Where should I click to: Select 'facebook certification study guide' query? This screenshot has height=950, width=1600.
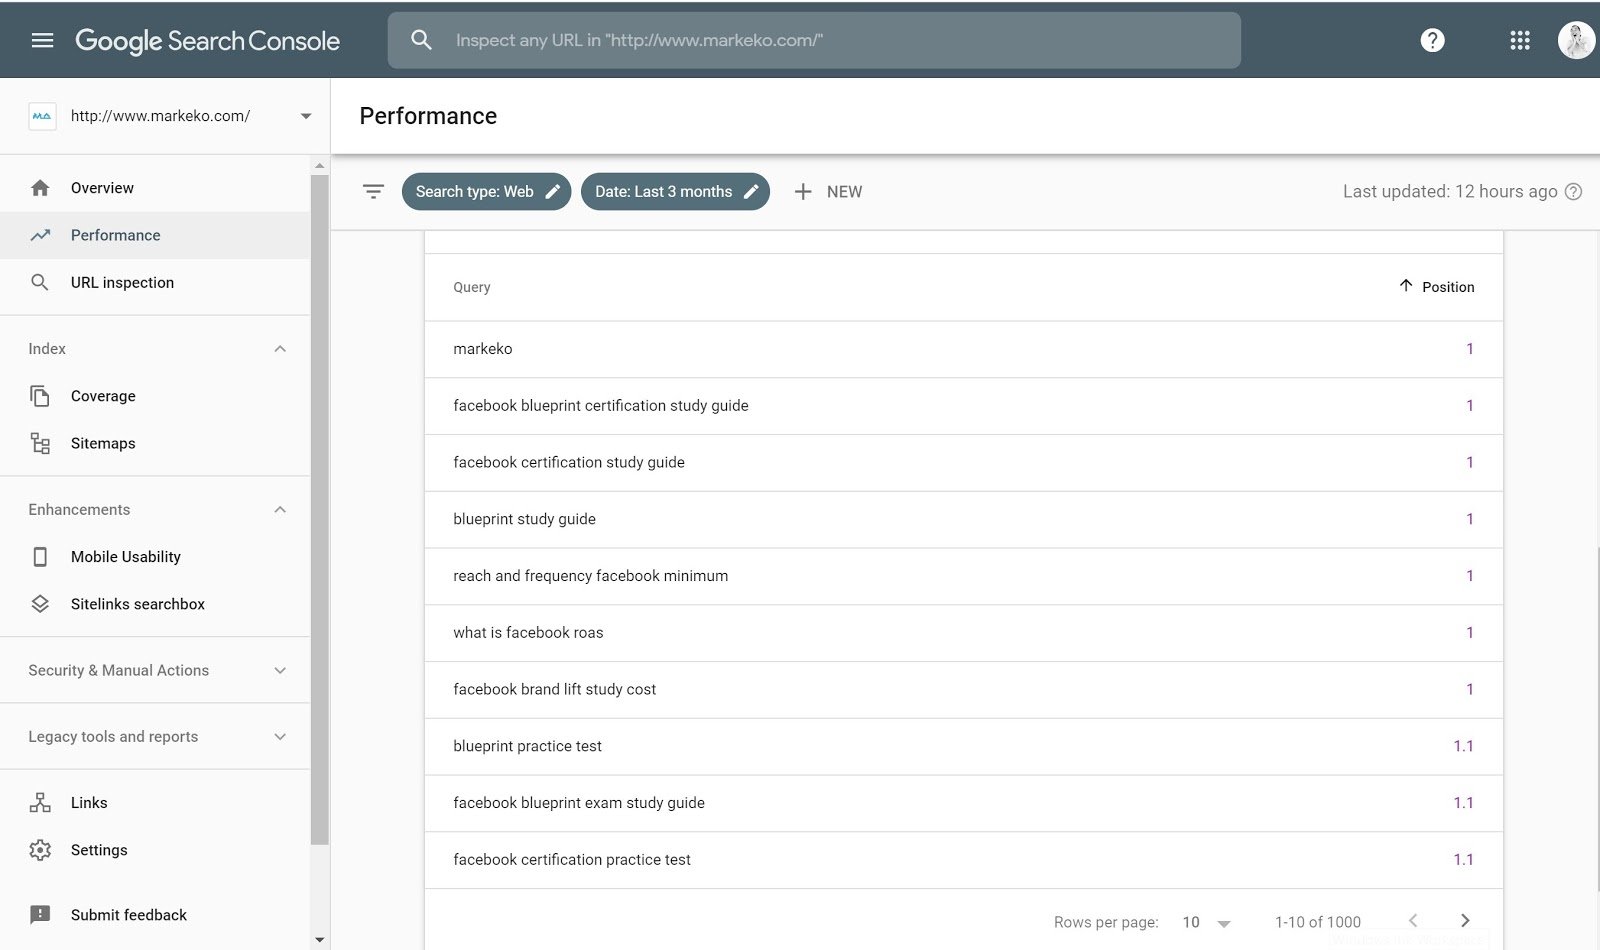pyautogui.click(x=963, y=463)
